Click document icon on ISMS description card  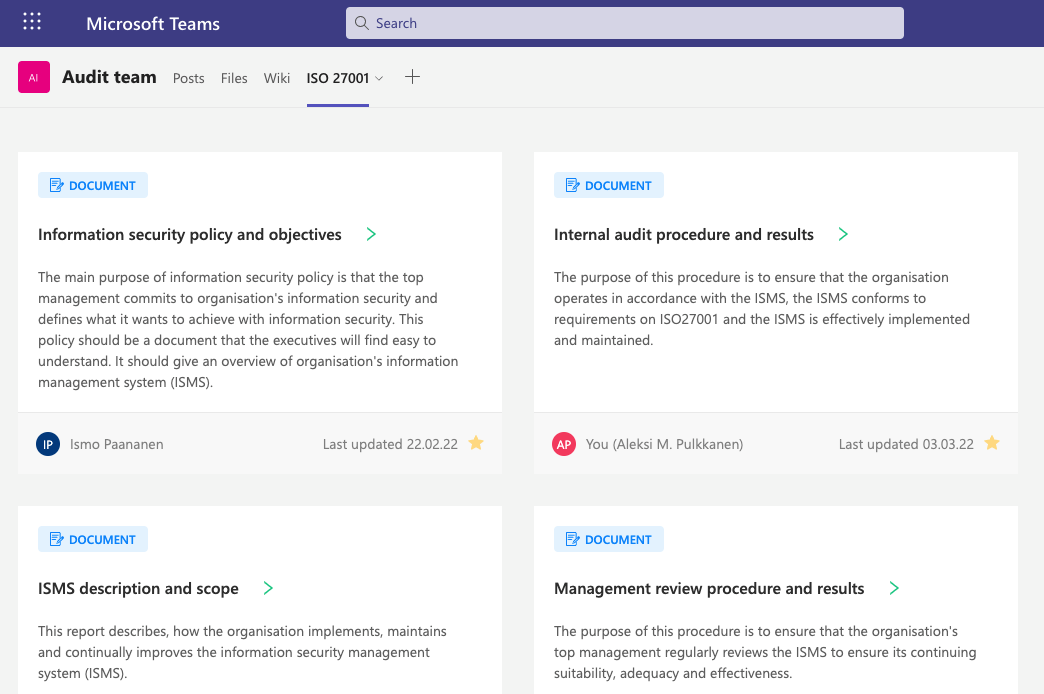click(57, 539)
